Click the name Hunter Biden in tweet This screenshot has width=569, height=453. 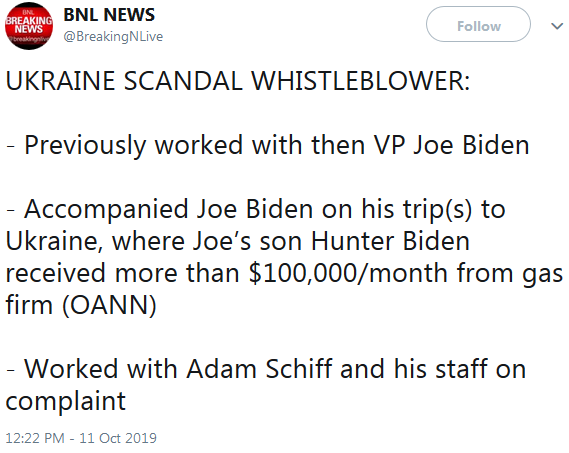[x=390, y=241]
